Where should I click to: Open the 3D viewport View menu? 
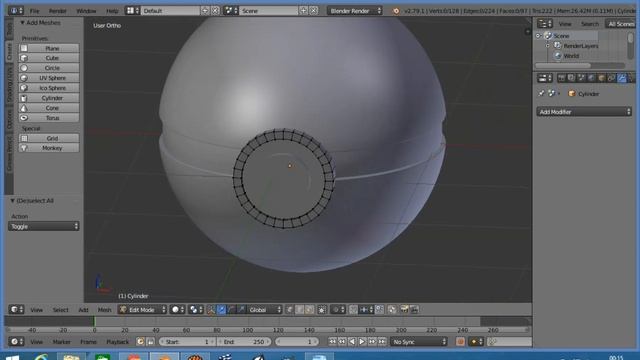pos(36,310)
